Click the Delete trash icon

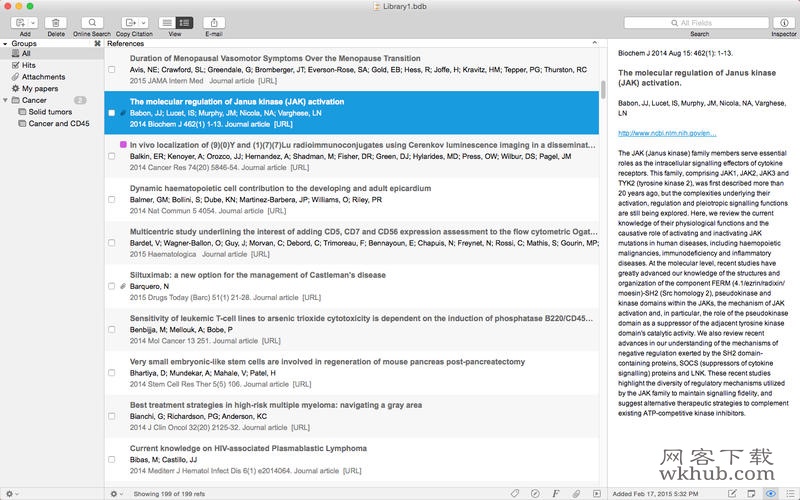pos(56,22)
